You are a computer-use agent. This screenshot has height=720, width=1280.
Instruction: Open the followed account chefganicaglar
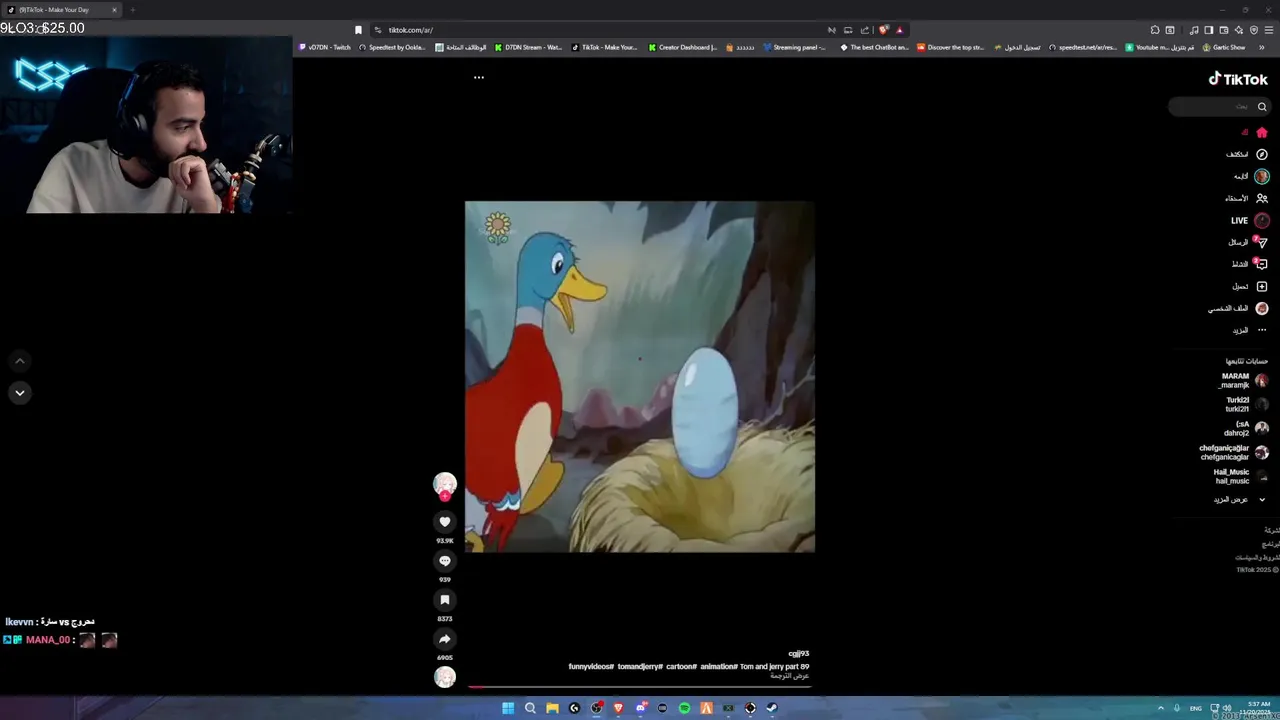(x=1234, y=453)
